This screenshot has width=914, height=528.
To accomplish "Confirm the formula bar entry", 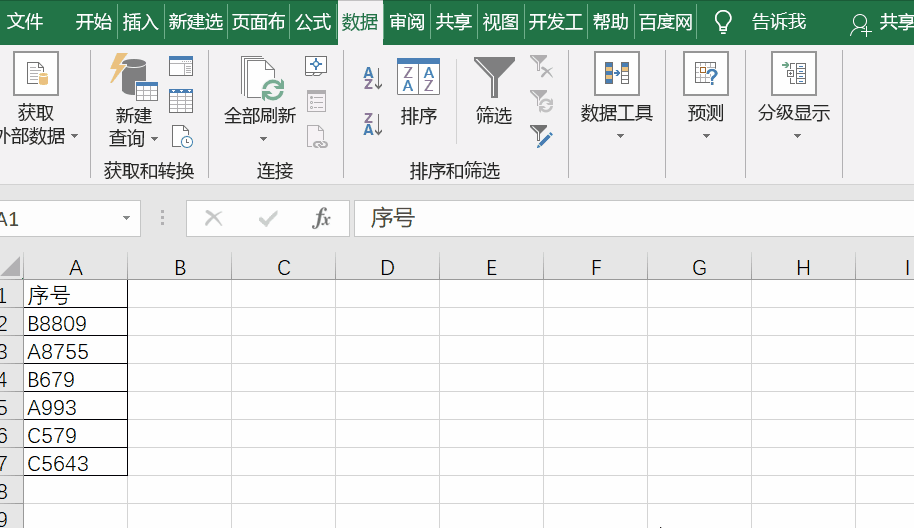I will tap(268, 219).
